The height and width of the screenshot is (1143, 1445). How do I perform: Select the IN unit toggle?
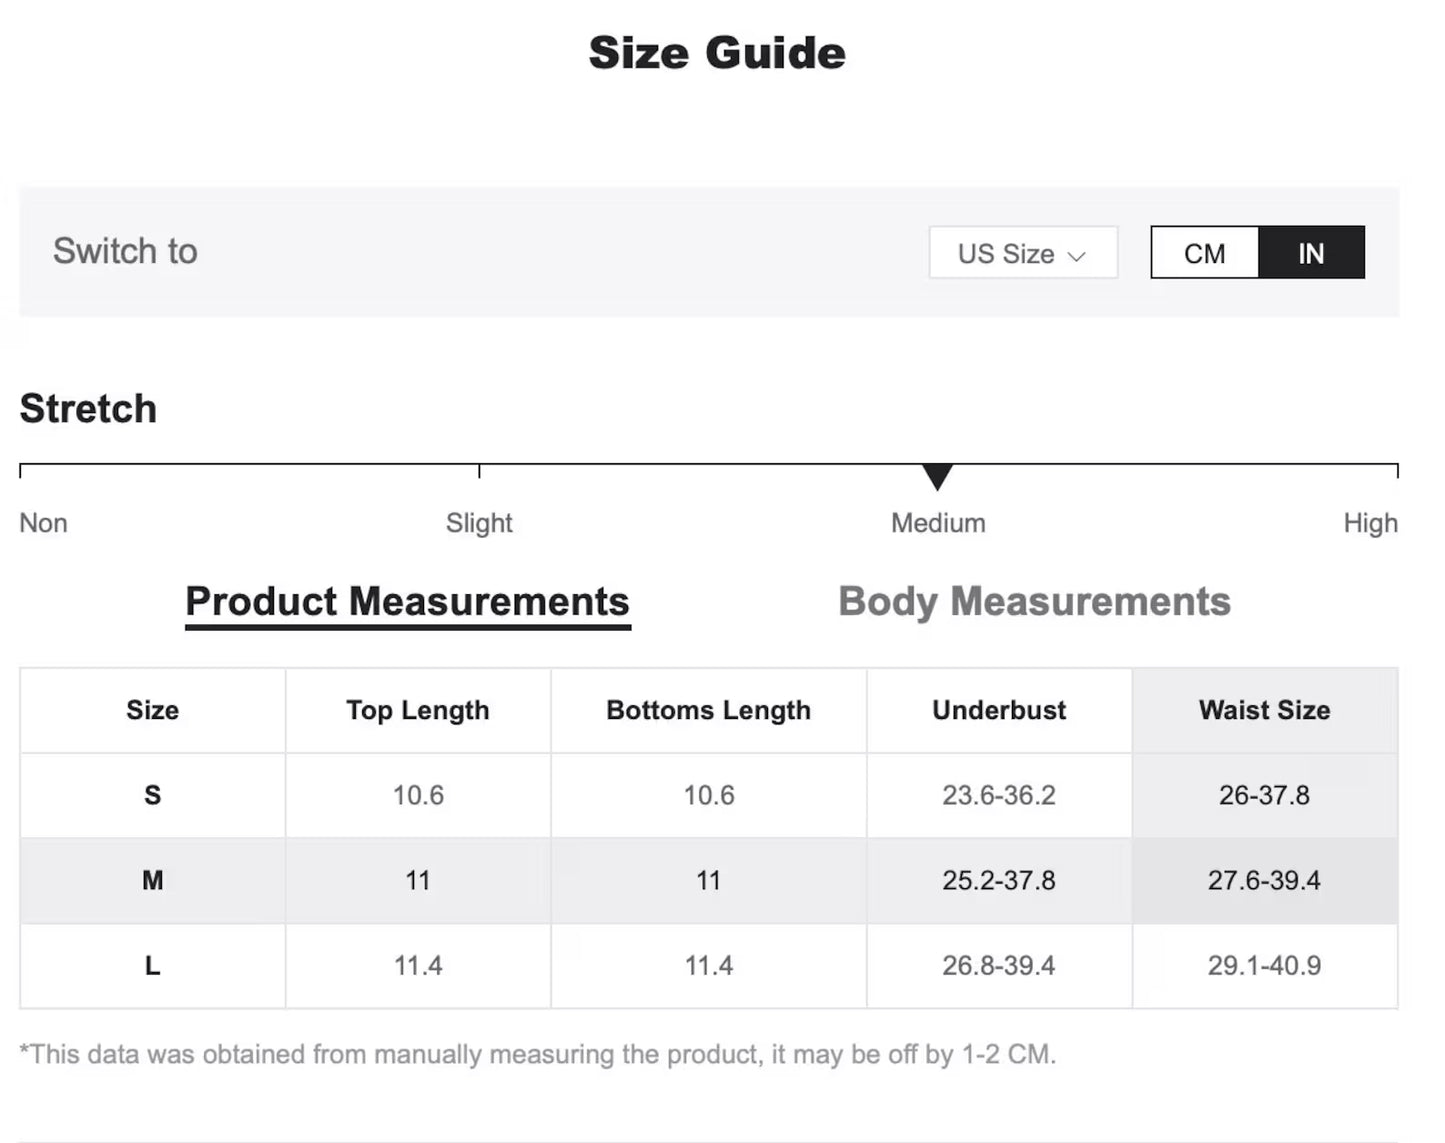(x=1310, y=253)
